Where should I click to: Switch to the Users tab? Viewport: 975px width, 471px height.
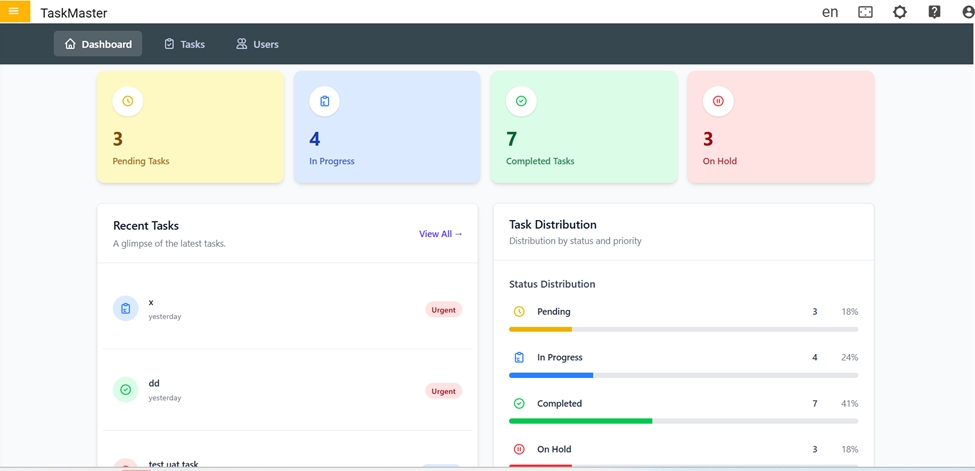click(257, 44)
